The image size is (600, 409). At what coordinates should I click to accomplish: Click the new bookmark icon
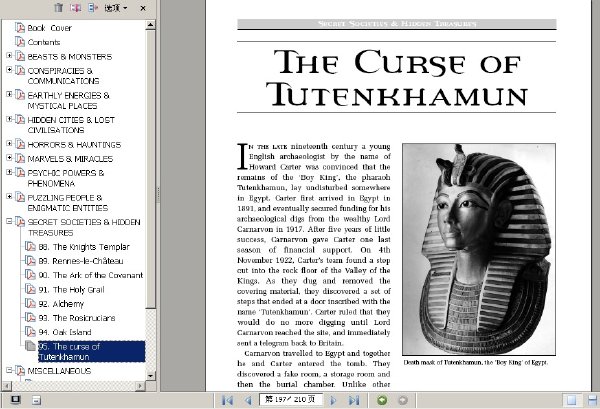pos(75,7)
